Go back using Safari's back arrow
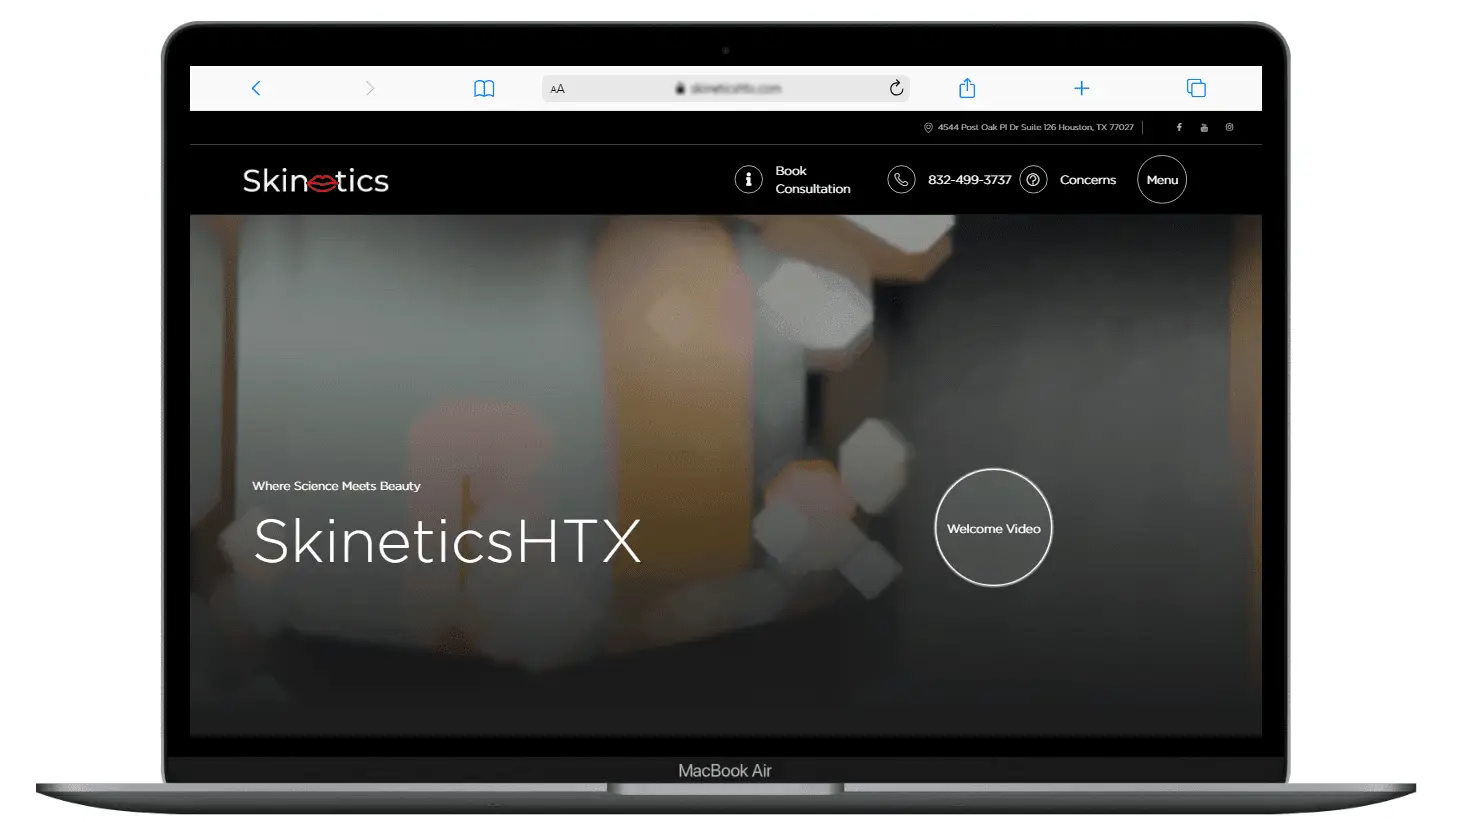Image resolution: width=1477 pixels, height=822 pixels. (256, 88)
